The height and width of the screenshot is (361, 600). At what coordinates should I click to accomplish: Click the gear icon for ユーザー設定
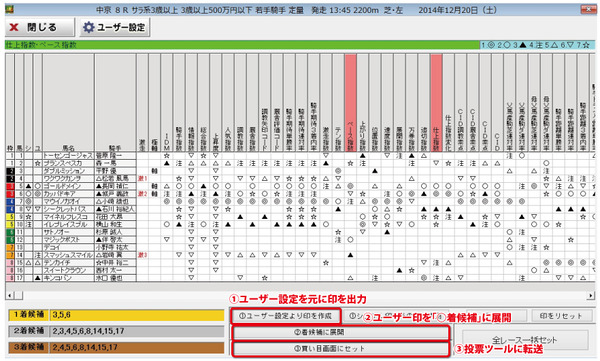[89, 27]
